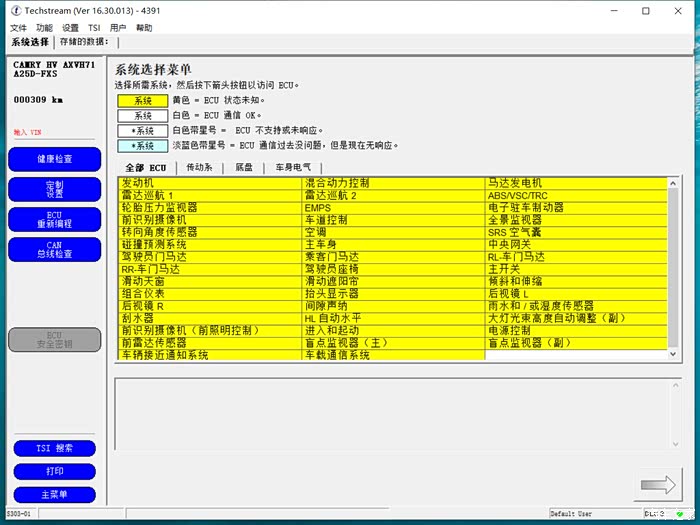Image resolution: width=700 pixels, height=525 pixels.
Task: Click the 定制设置 button
Action: pos(55,189)
